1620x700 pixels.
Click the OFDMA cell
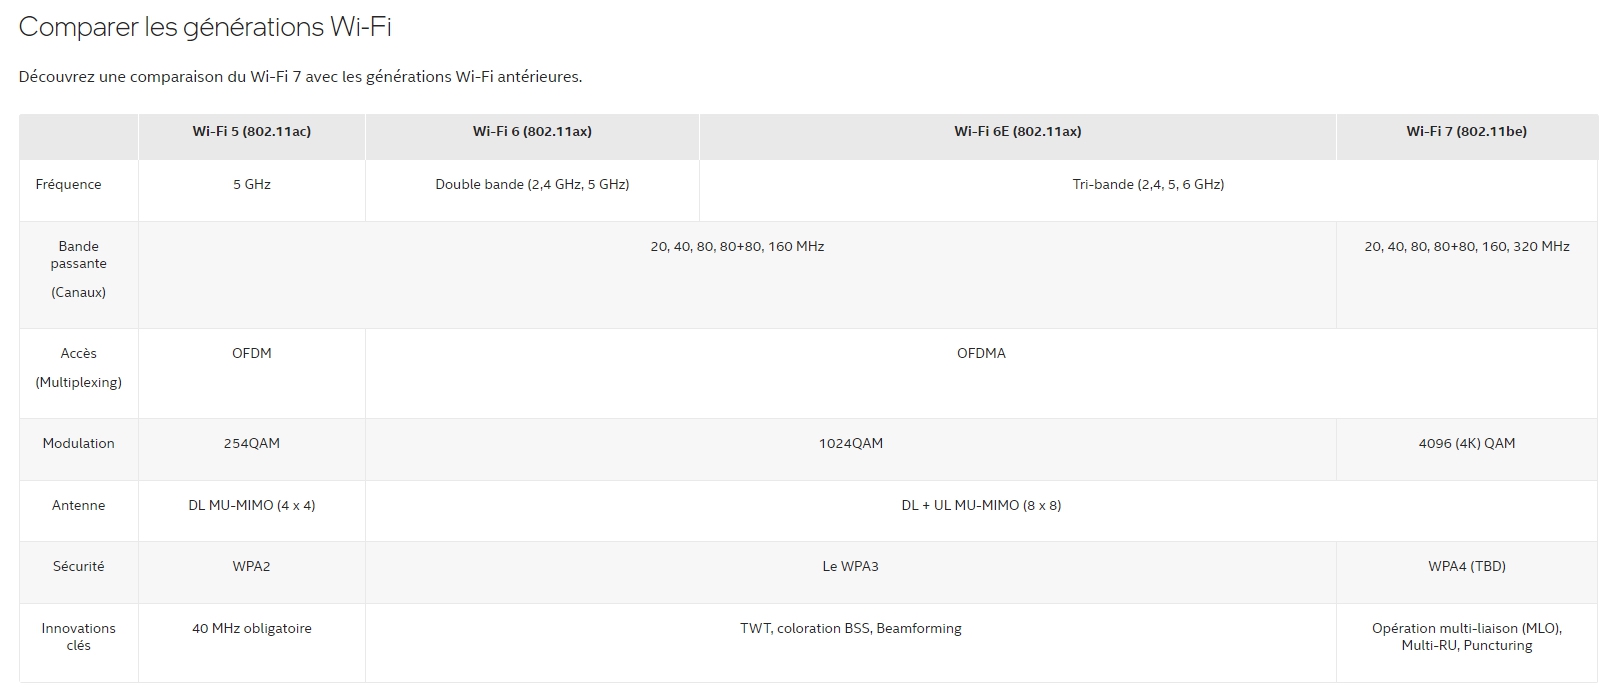pos(981,353)
